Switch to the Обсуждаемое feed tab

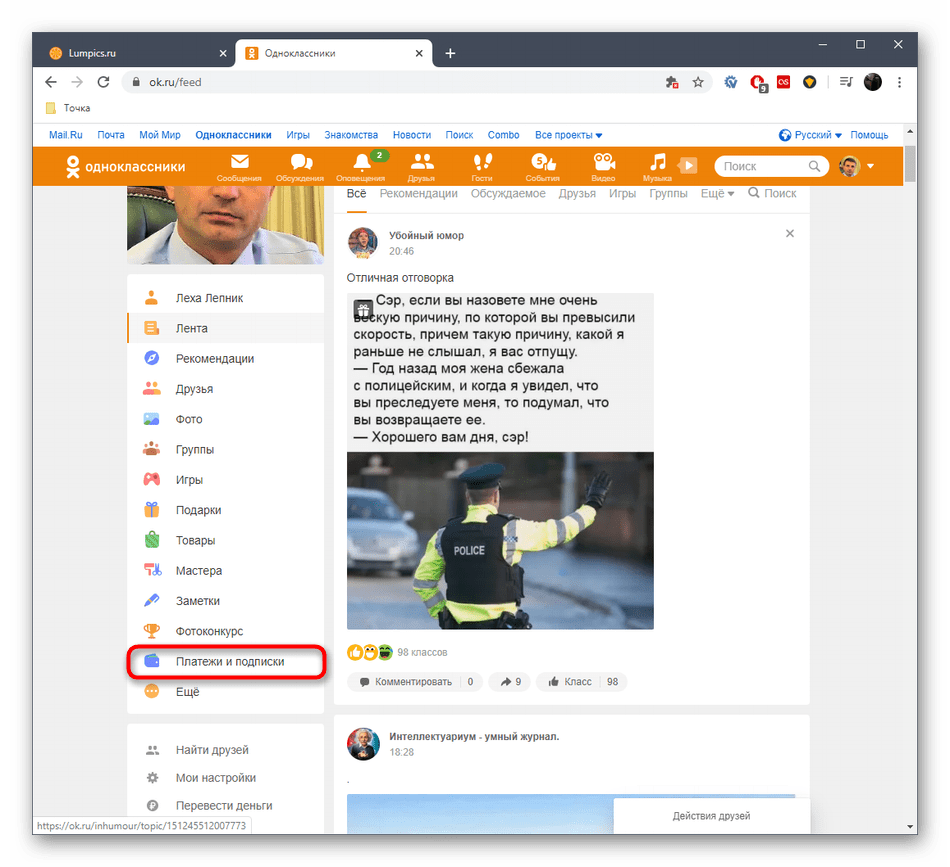508,193
